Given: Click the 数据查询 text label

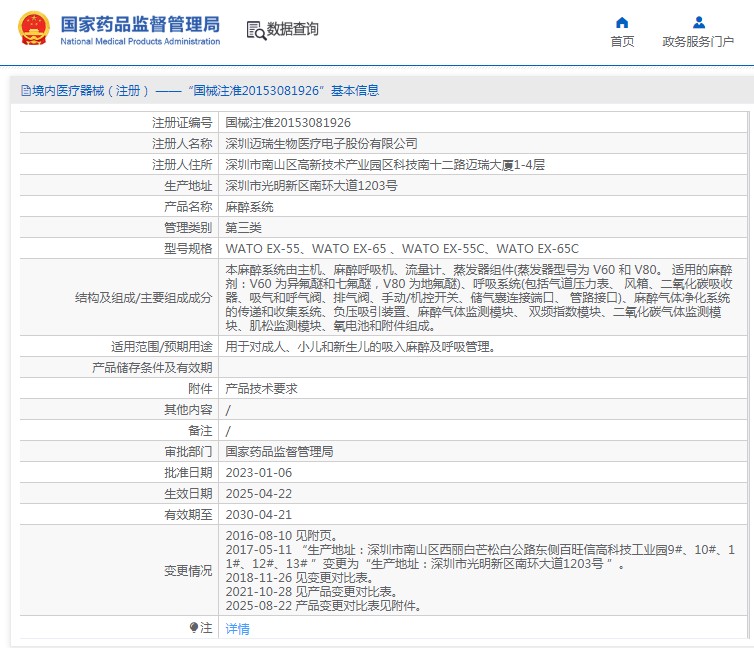Looking at the screenshot, I should point(292,30).
